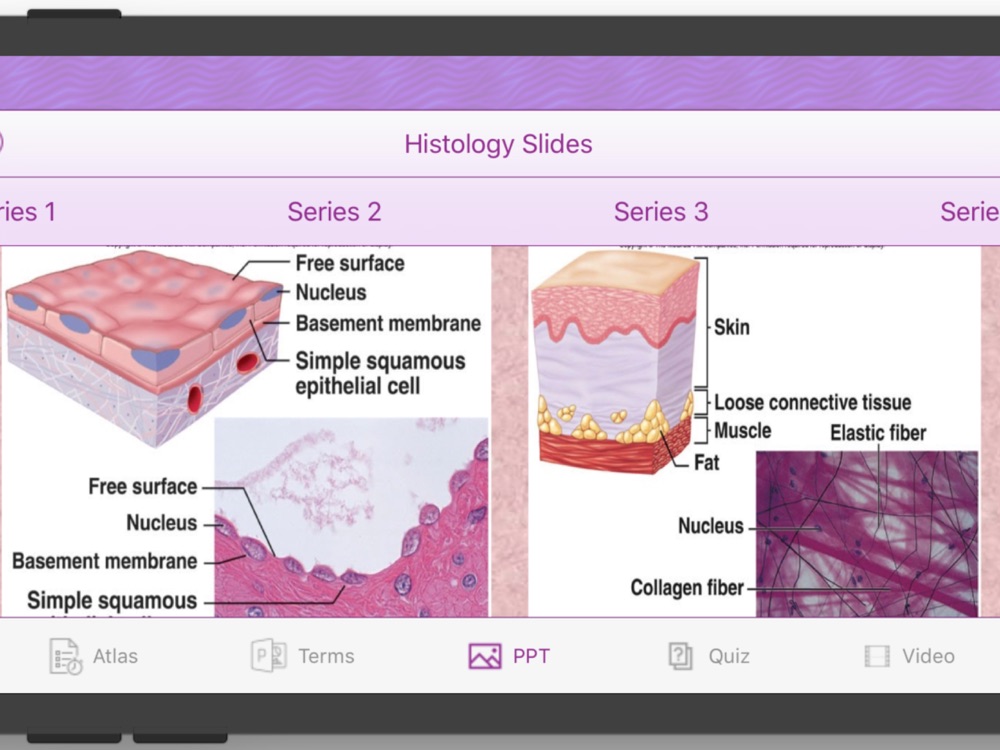Tap the Video filmstrip icon
This screenshot has width=1000, height=750.
(877, 656)
